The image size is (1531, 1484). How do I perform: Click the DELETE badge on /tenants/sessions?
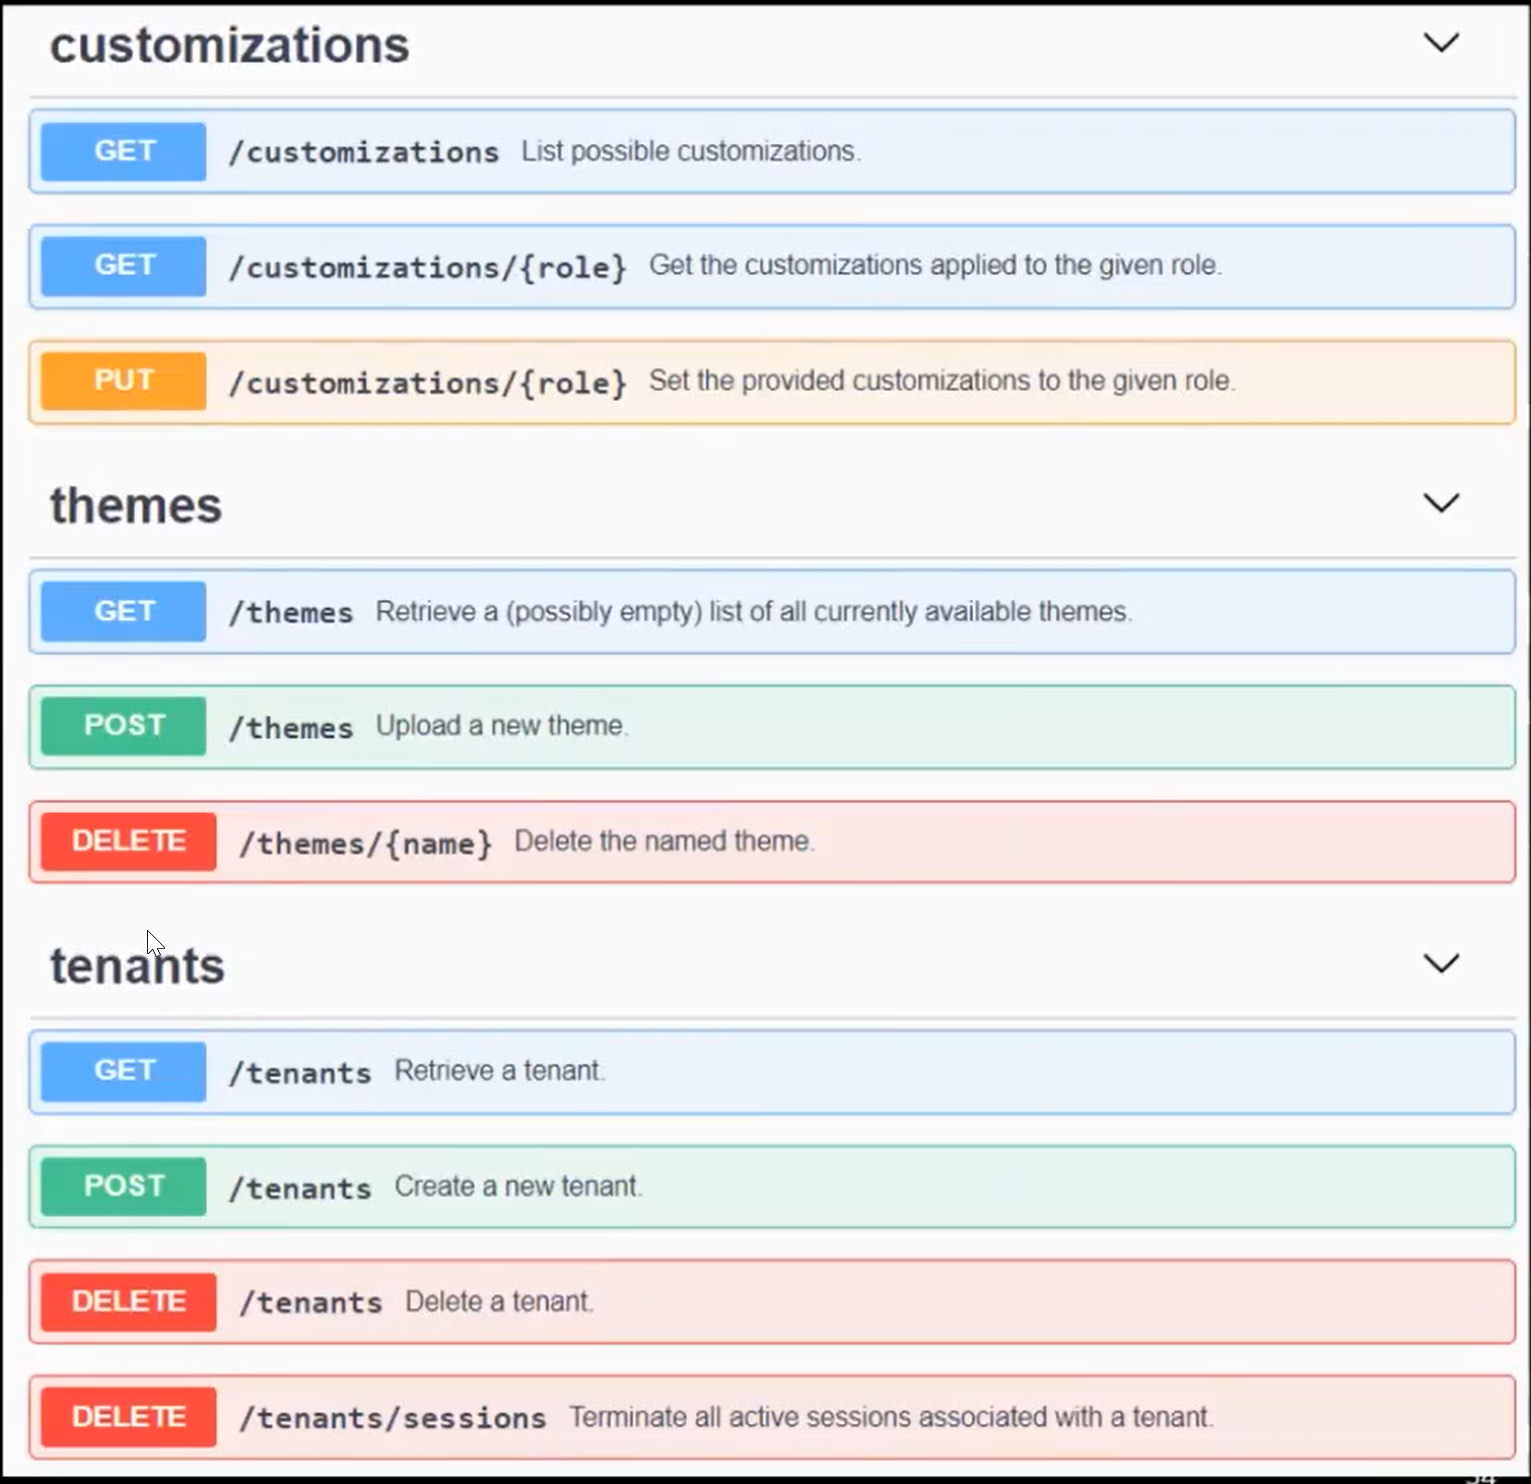tap(127, 1416)
